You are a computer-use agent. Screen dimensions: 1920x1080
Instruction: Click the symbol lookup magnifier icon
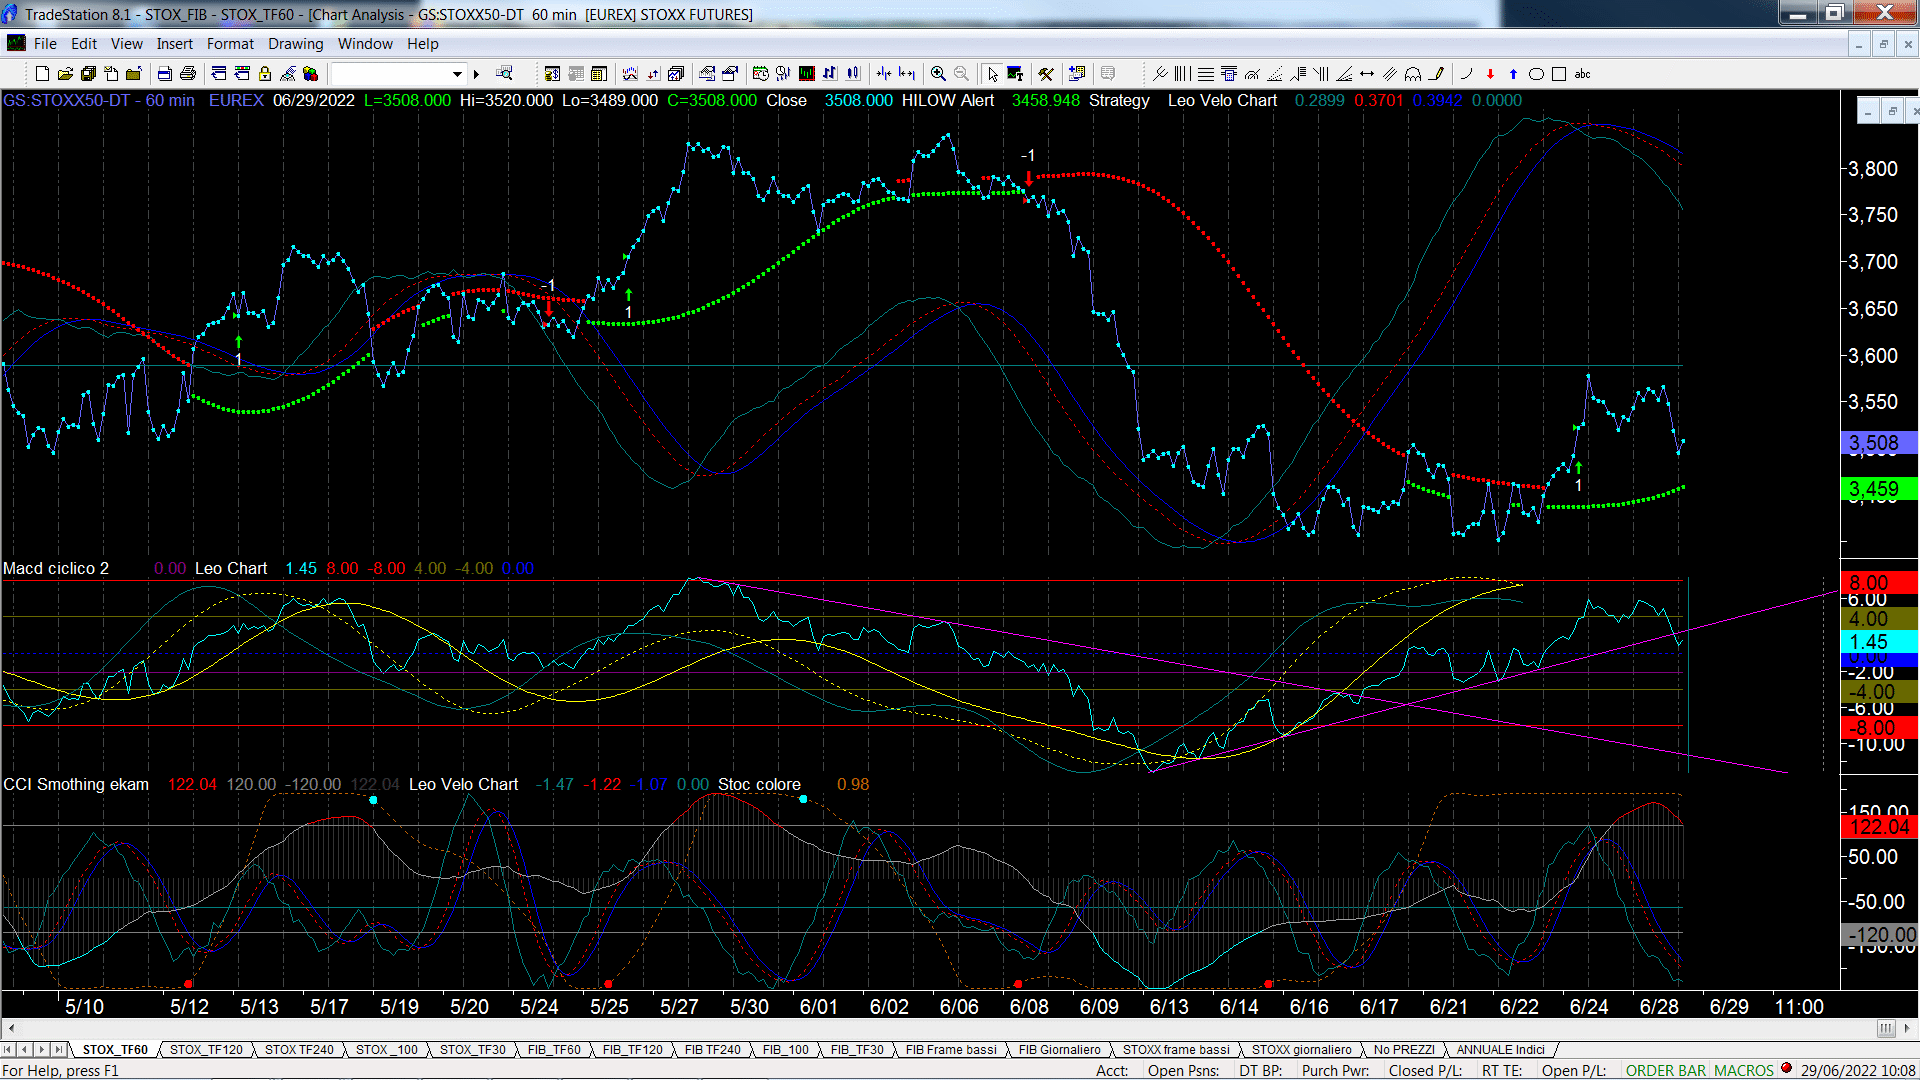click(x=504, y=74)
